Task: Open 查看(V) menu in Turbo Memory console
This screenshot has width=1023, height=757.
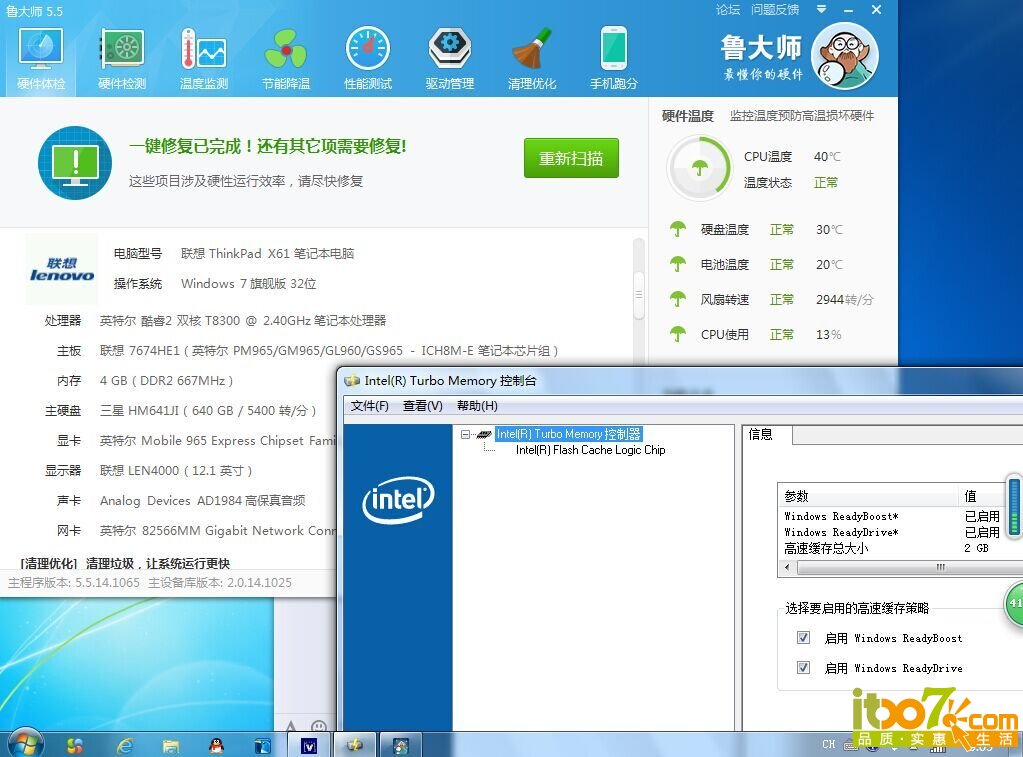Action: [x=422, y=406]
